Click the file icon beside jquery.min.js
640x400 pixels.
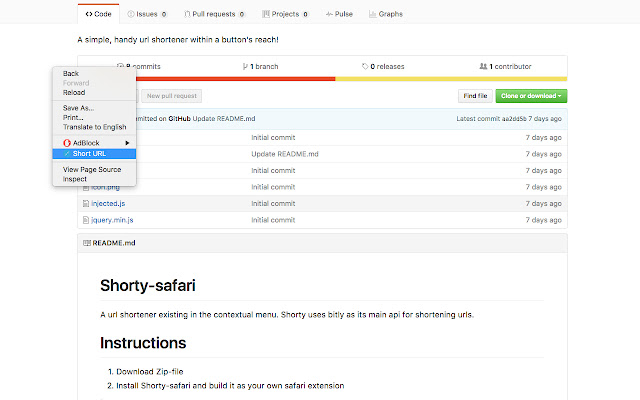(86, 220)
